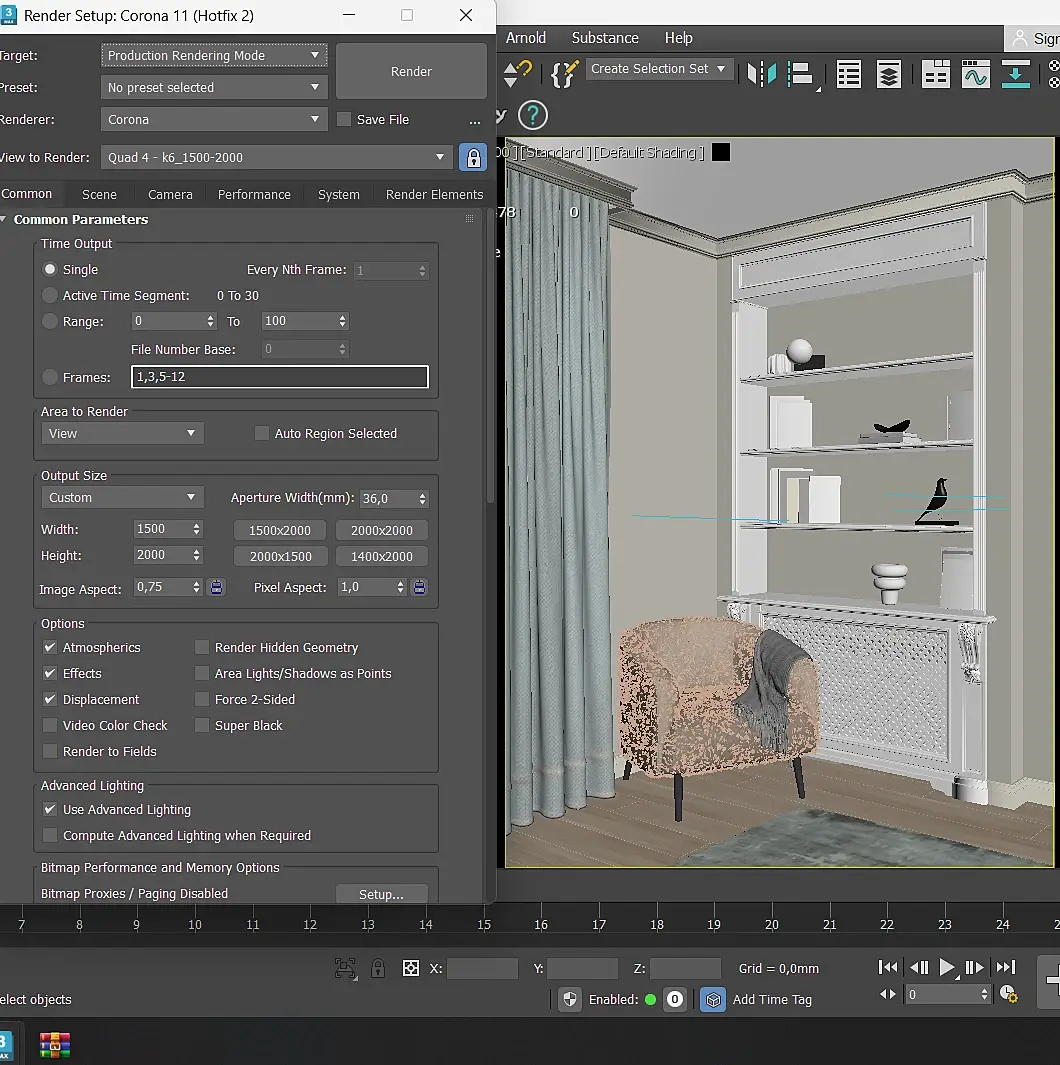Toggle the viewport lock next to View to Render
1060x1065 pixels.
(473, 157)
